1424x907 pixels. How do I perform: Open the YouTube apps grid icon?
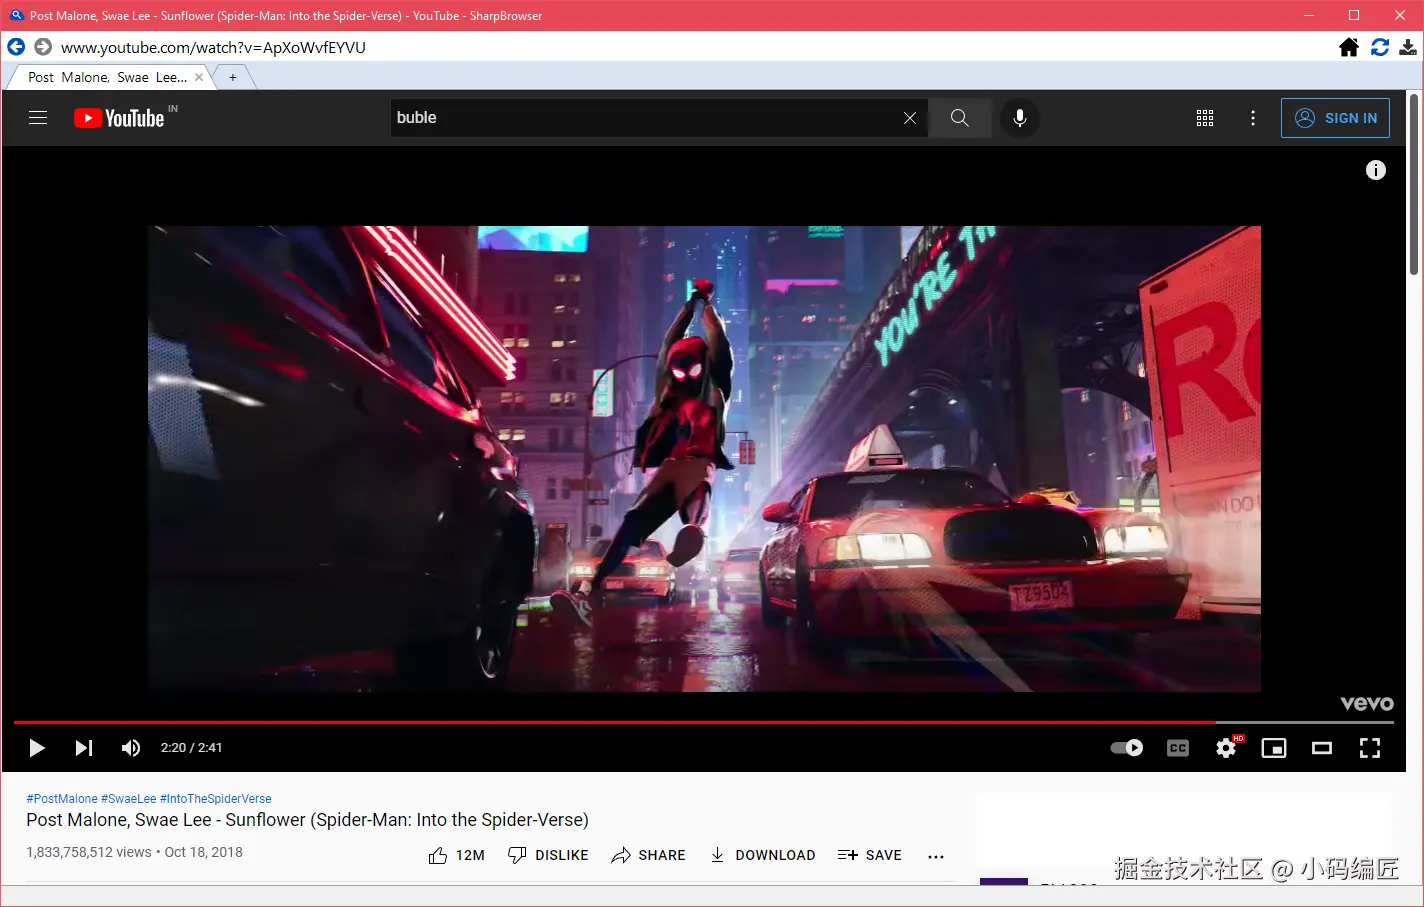[x=1204, y=117]
